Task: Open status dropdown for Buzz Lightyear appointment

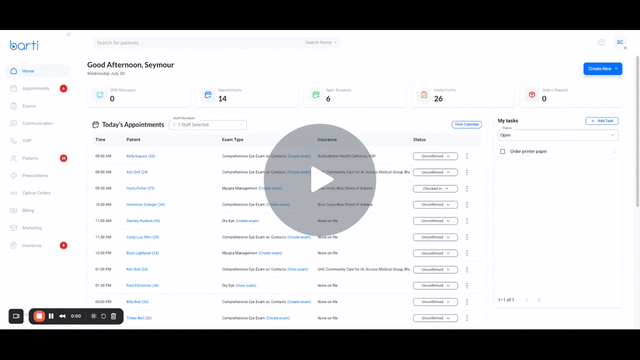Action: point(435,253)
